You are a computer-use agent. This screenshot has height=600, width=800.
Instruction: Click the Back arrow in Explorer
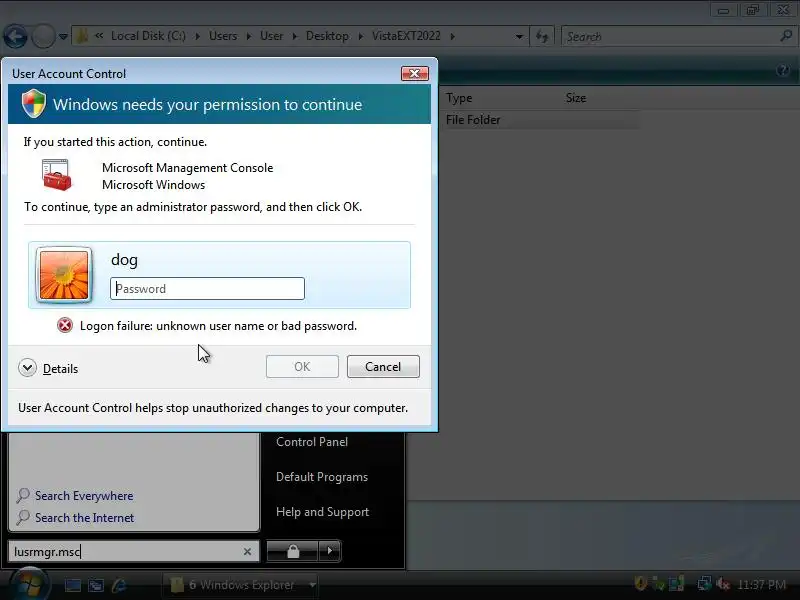tap(15, 37)
